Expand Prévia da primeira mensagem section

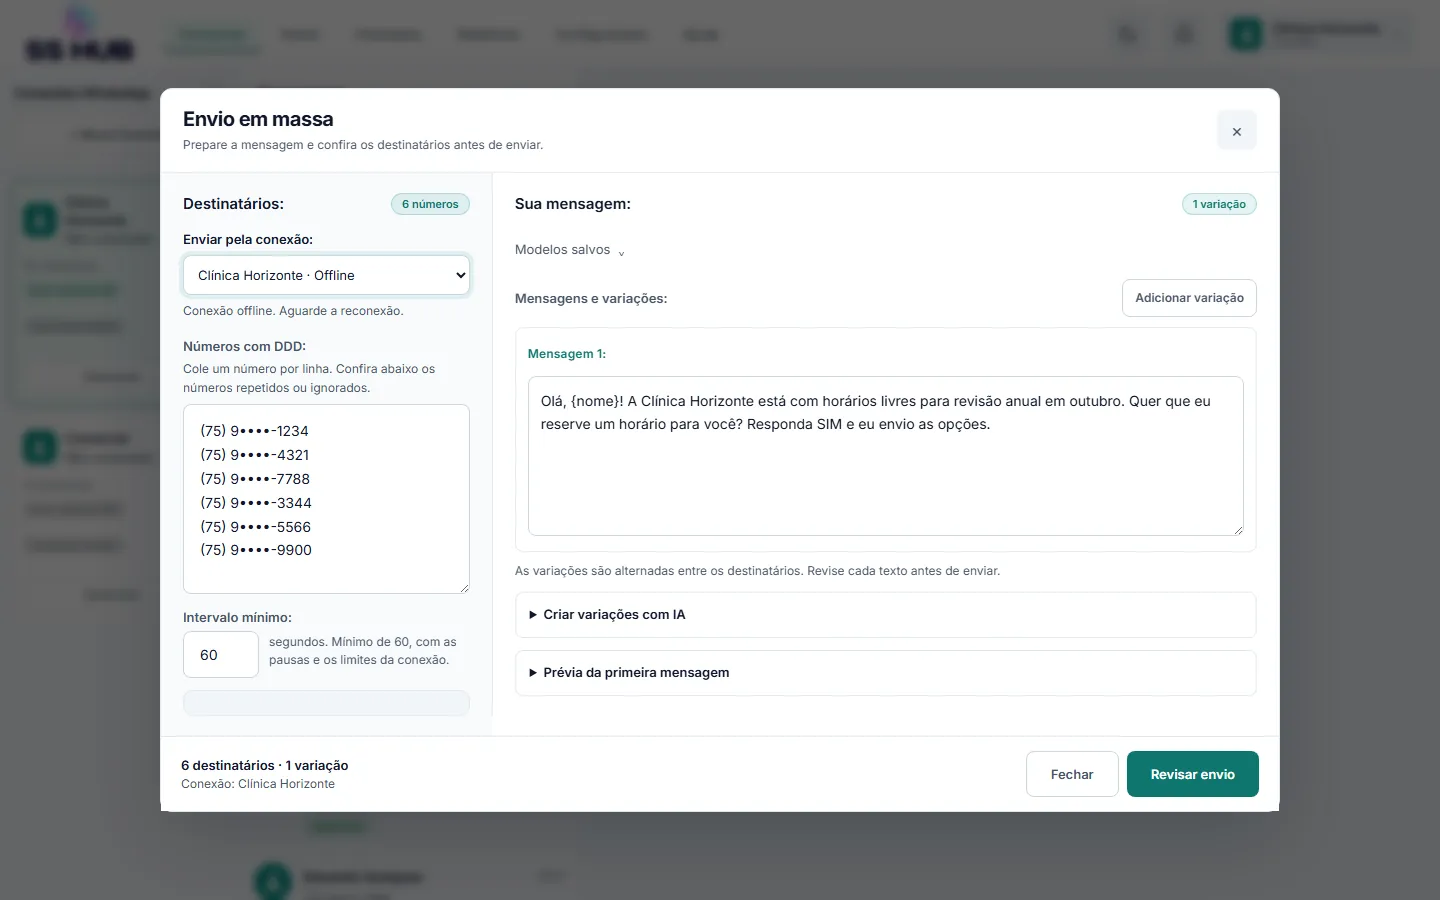point(885,673)
